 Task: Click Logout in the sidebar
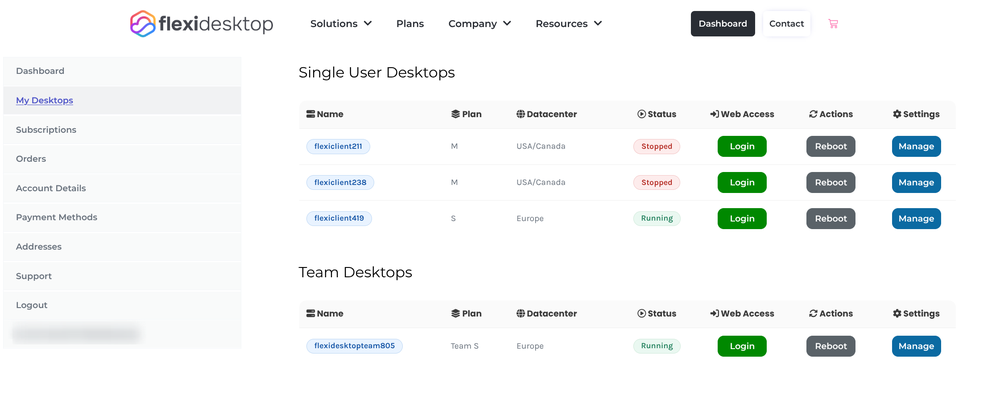(122, 305)
